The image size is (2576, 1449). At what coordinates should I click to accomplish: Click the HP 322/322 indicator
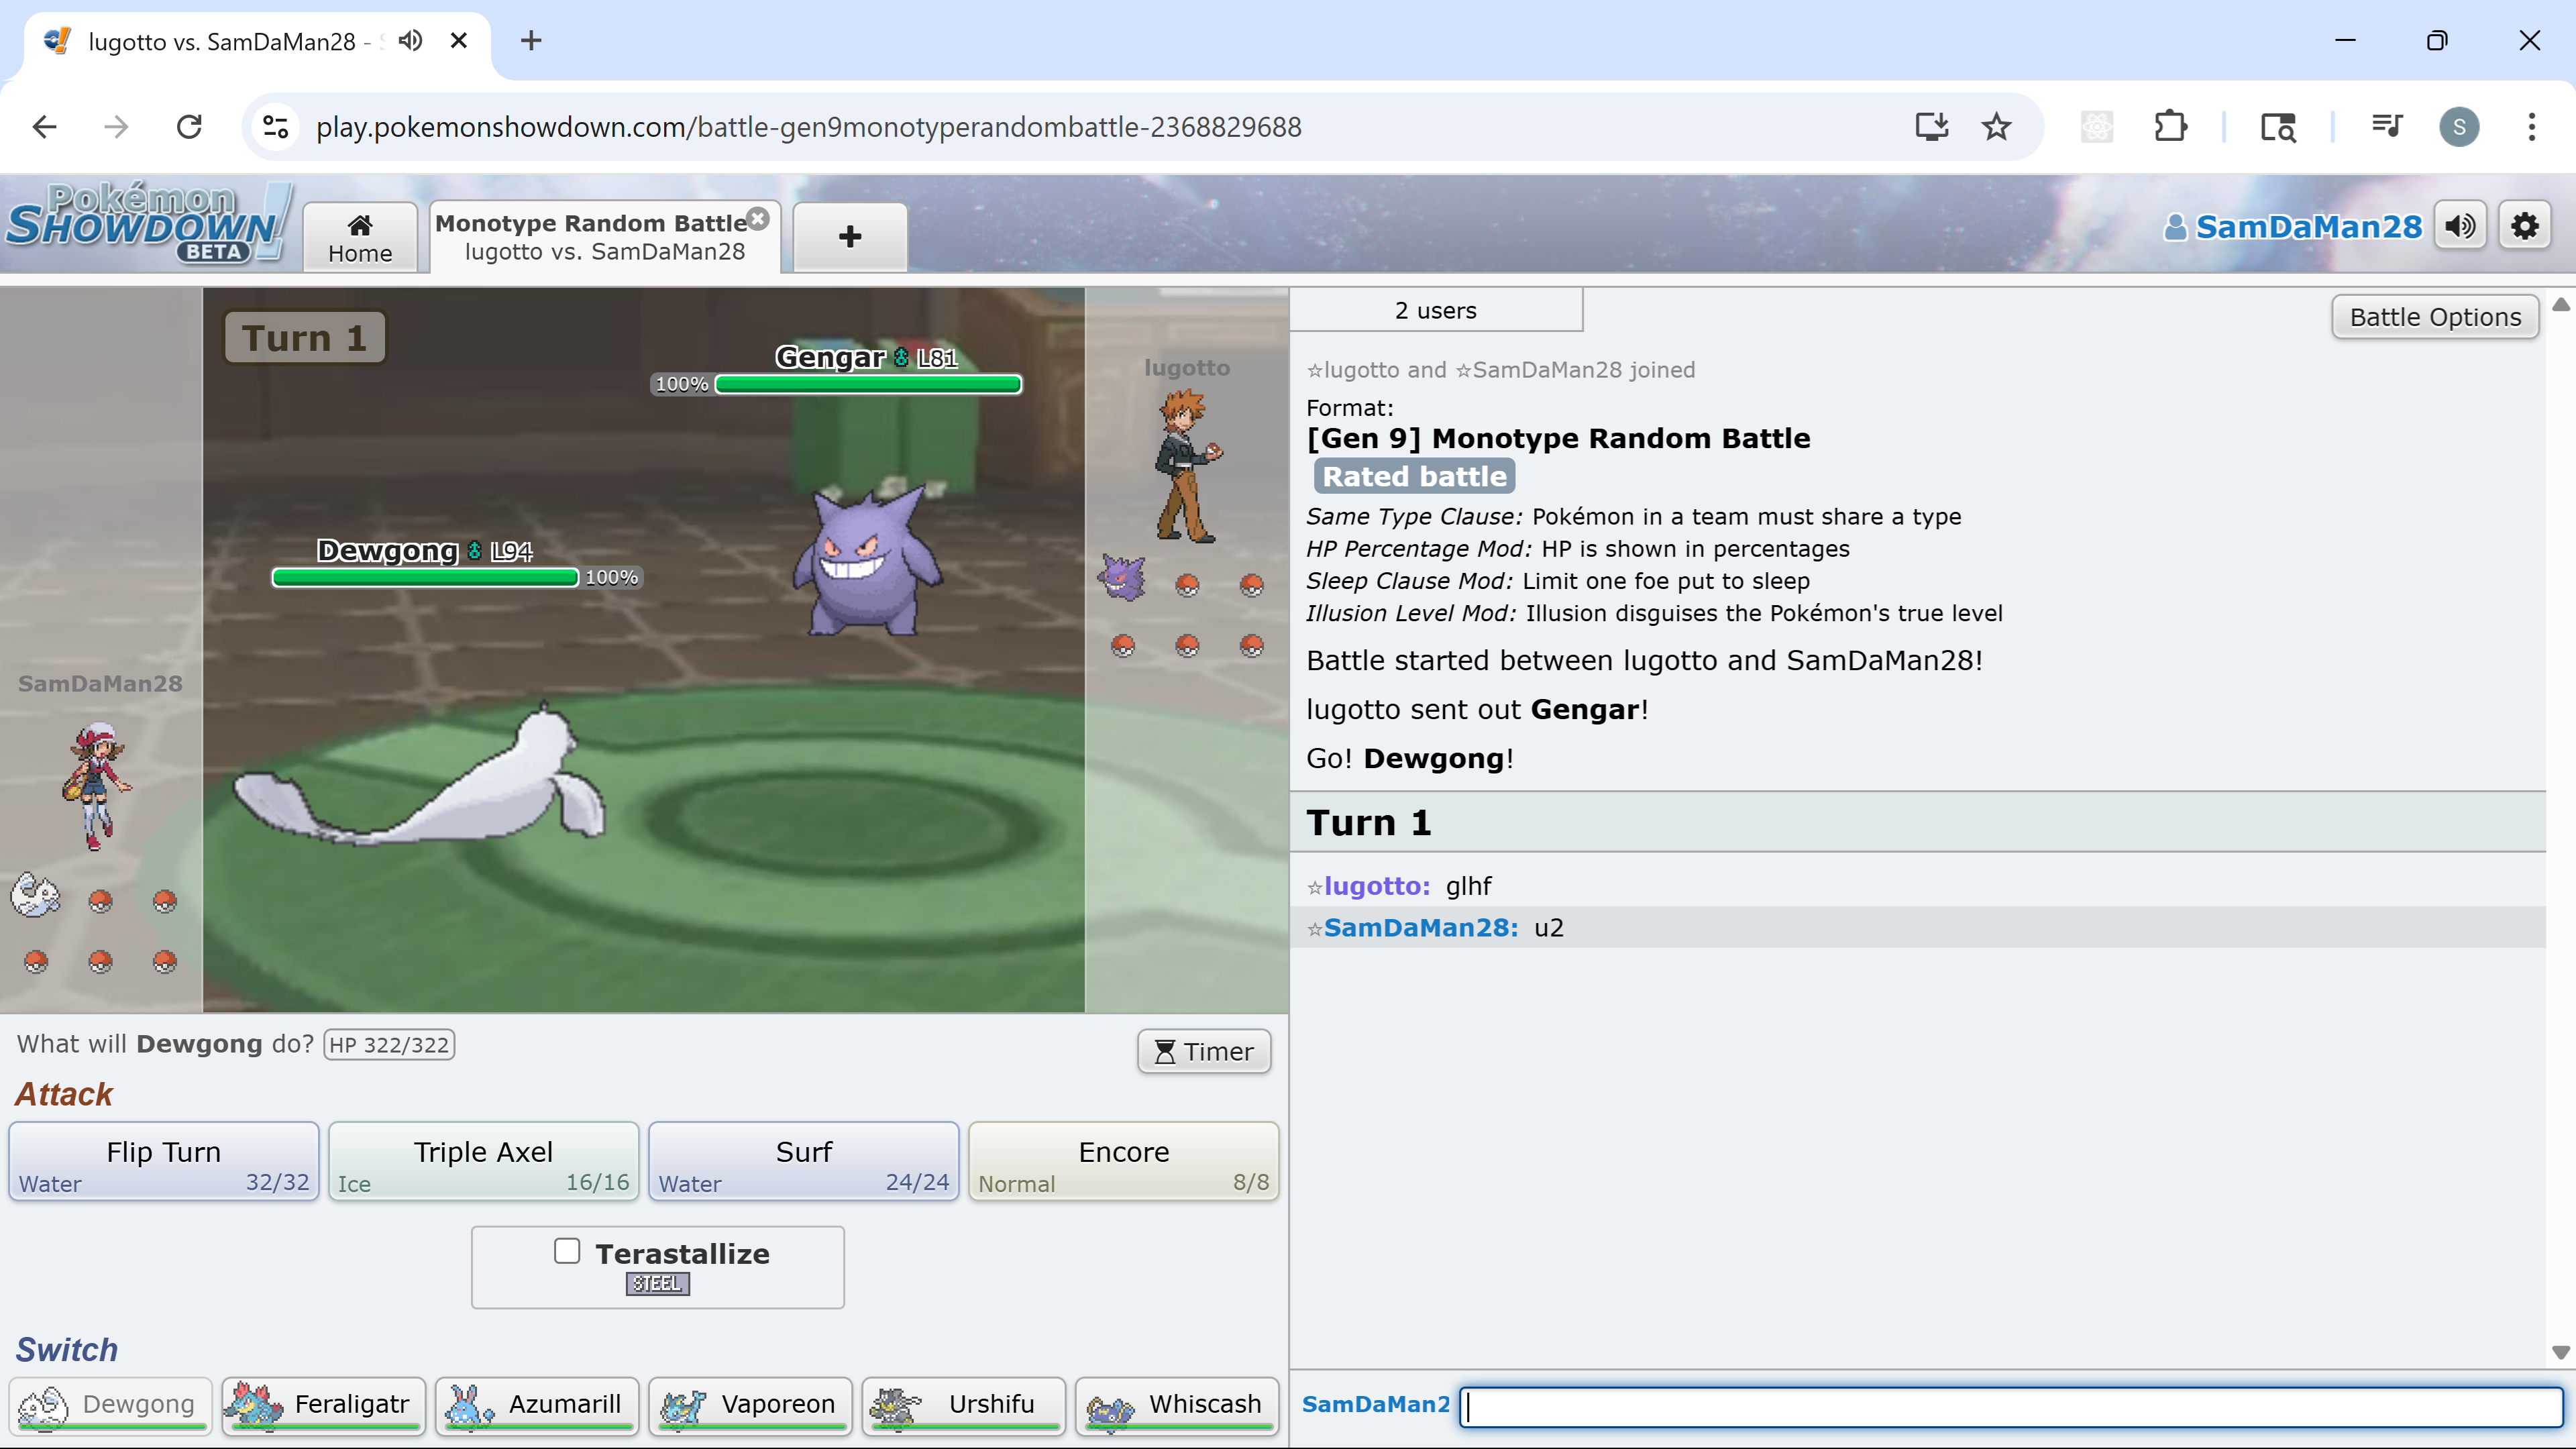389,1045
